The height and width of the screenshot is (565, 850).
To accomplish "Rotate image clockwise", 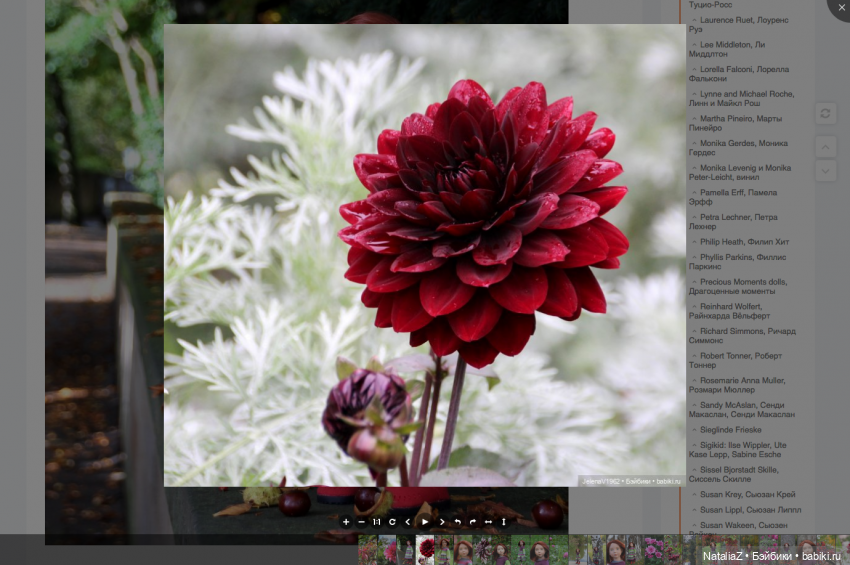I will [x=473, y=522].
